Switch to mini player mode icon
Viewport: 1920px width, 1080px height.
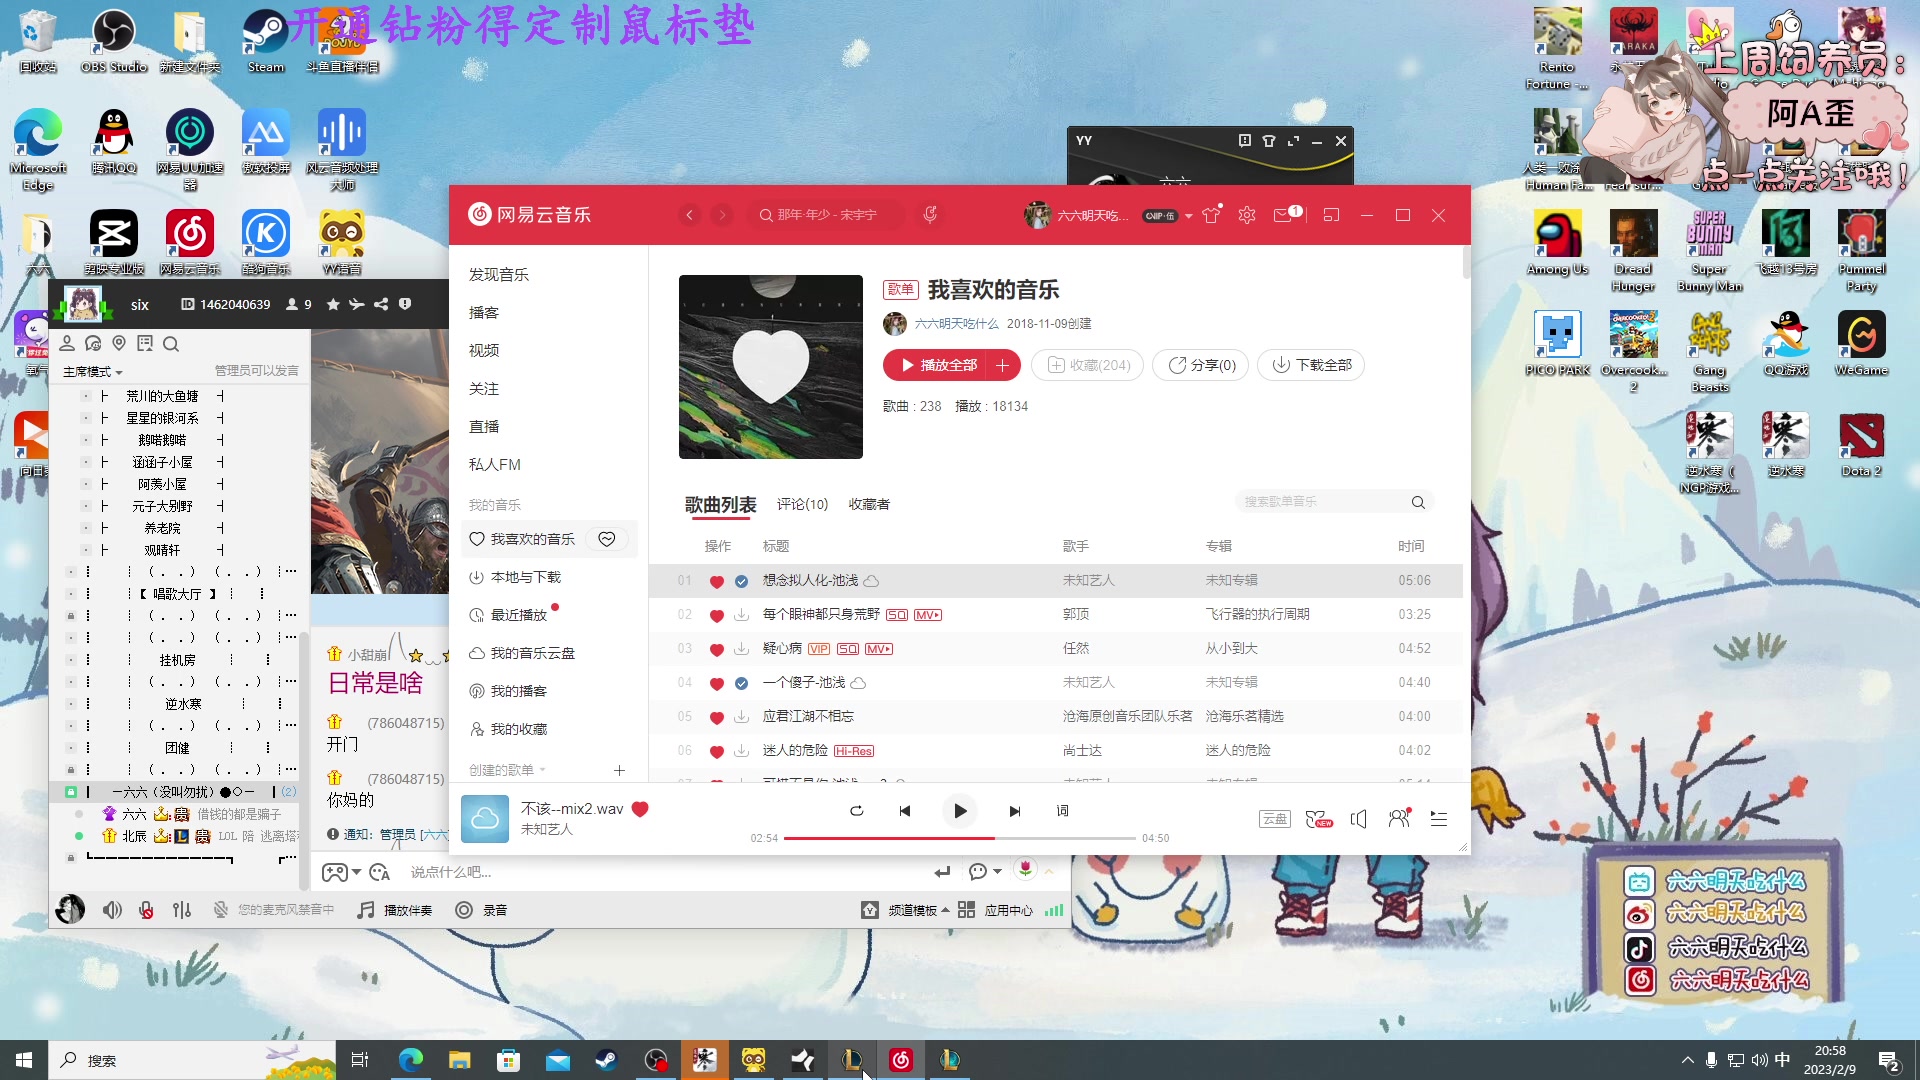(x=1331, y=215)
